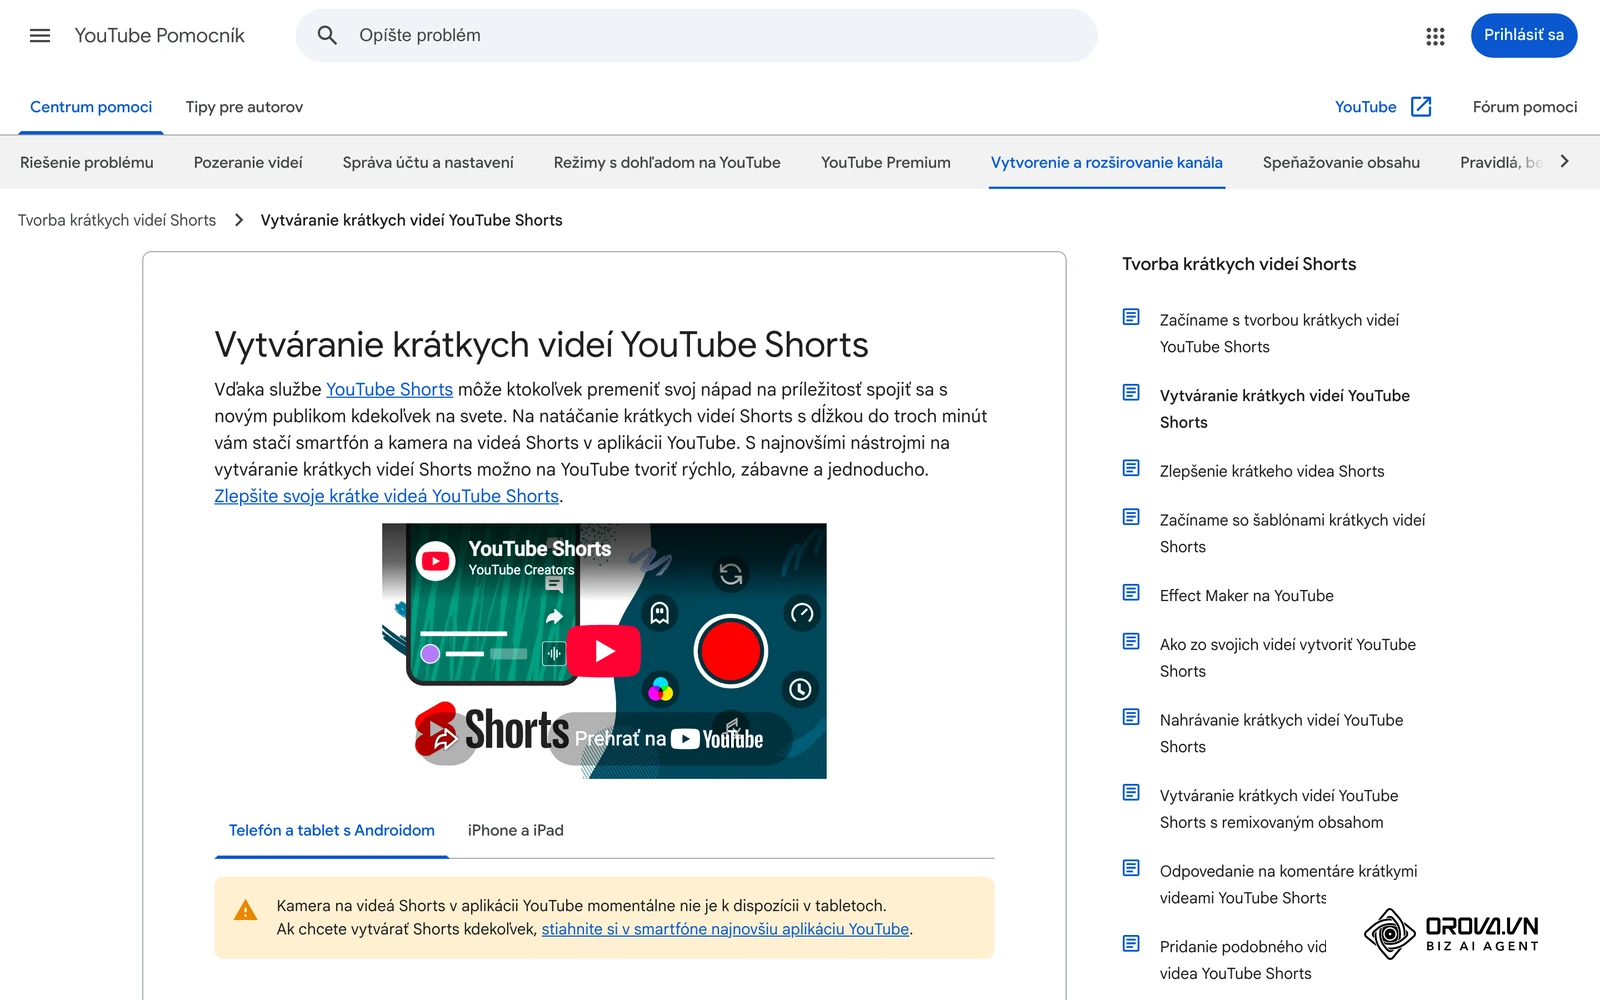Click the article icon beside Nahrávanie krátkych videí
Screen dimensions: 1600x1000
tap(1131, 717)
